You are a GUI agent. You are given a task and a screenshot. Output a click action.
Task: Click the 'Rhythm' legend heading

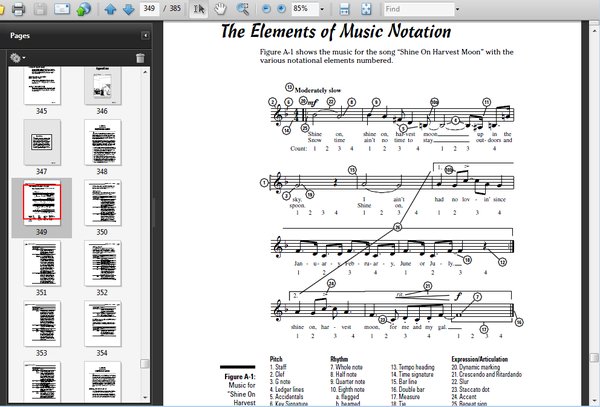tap(339, 359)
